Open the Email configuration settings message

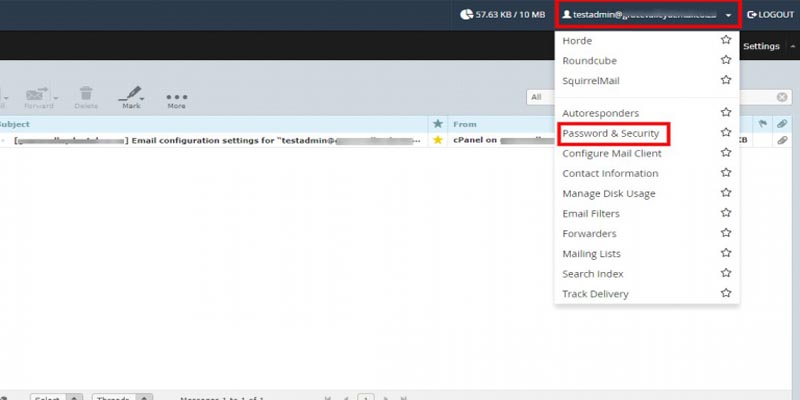coord(219,140)
